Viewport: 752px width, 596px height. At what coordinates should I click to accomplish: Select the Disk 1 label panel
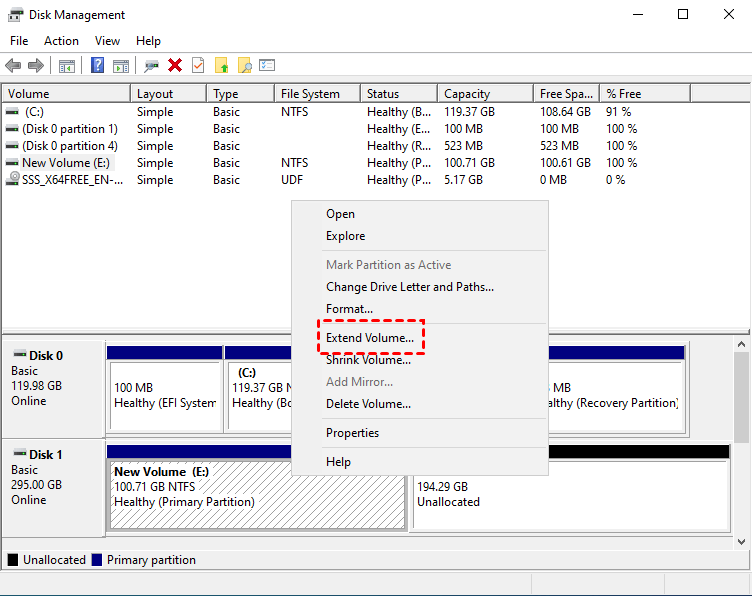coord(54,488)
